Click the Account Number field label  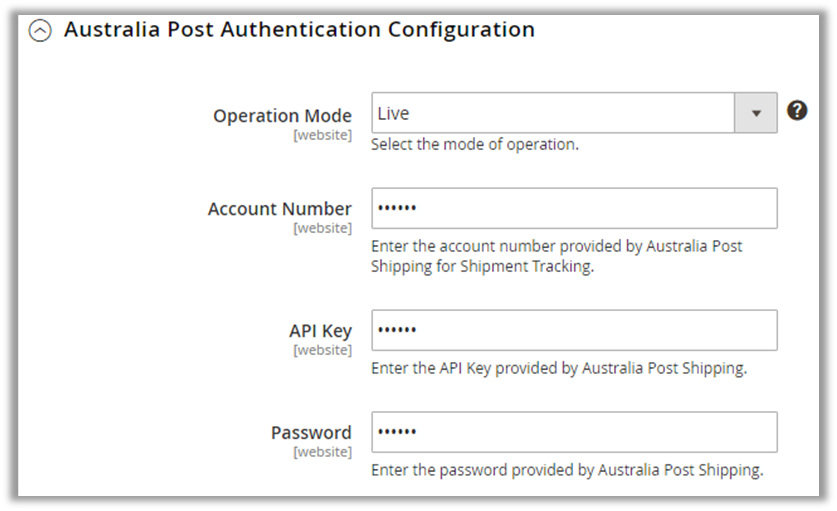[279, 209]
